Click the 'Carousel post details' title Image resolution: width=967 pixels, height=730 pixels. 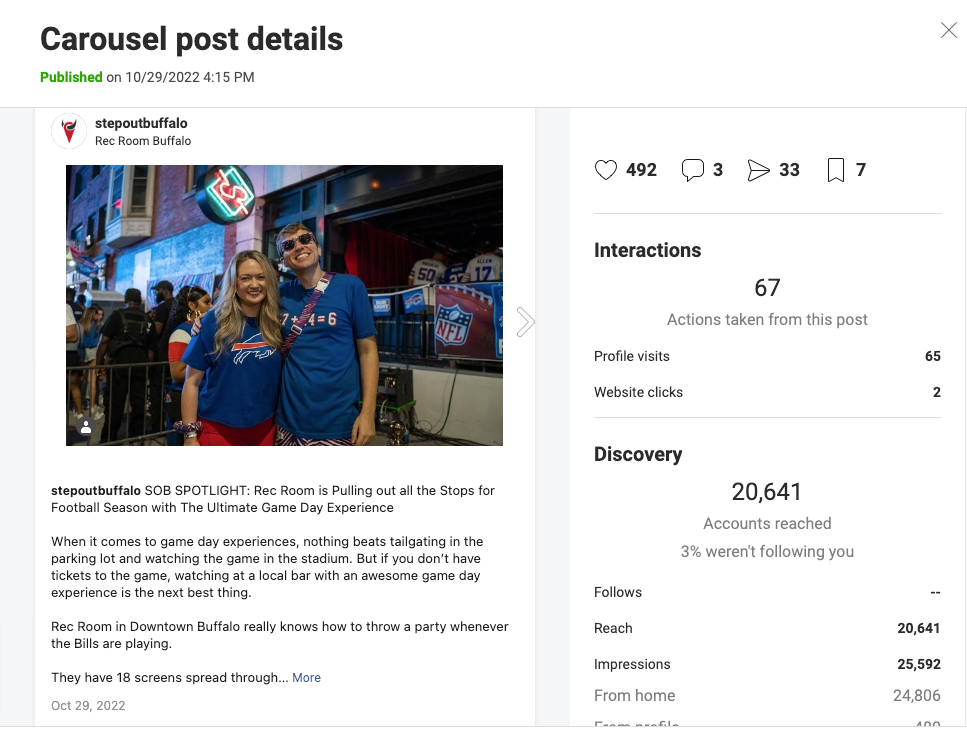coord(191,39)
